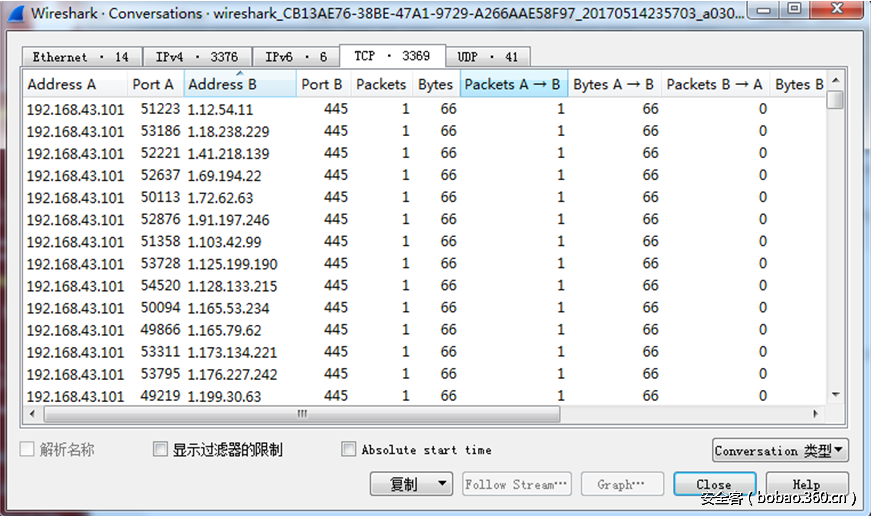Open the IPv4 conversations tab

click(196, 57)
